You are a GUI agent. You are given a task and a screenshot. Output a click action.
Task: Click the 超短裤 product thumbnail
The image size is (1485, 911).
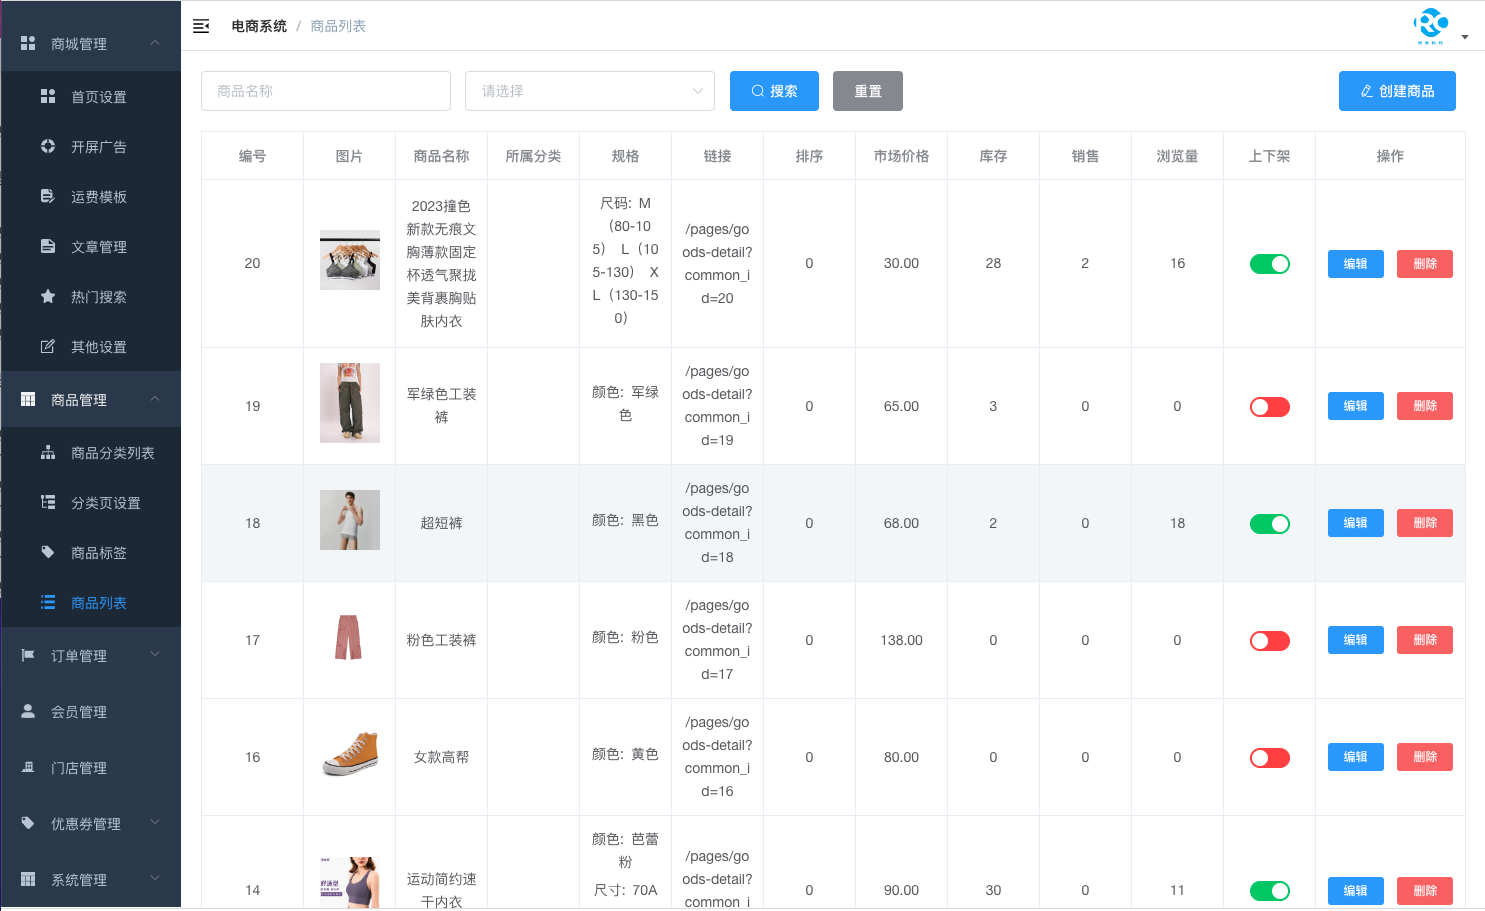pyautogui.click(x=349, y=520)
